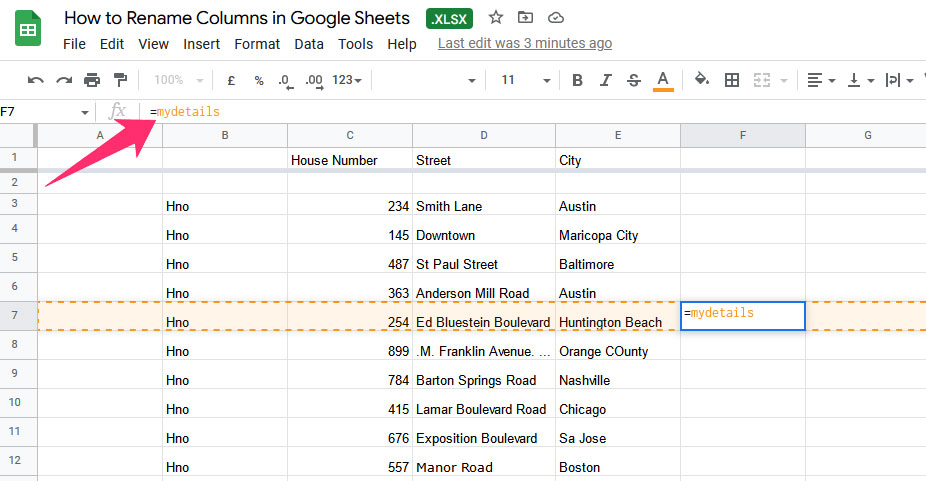Open merge cells dropdown arrow
Screen dimensions: 926x481
pos(784,80)
